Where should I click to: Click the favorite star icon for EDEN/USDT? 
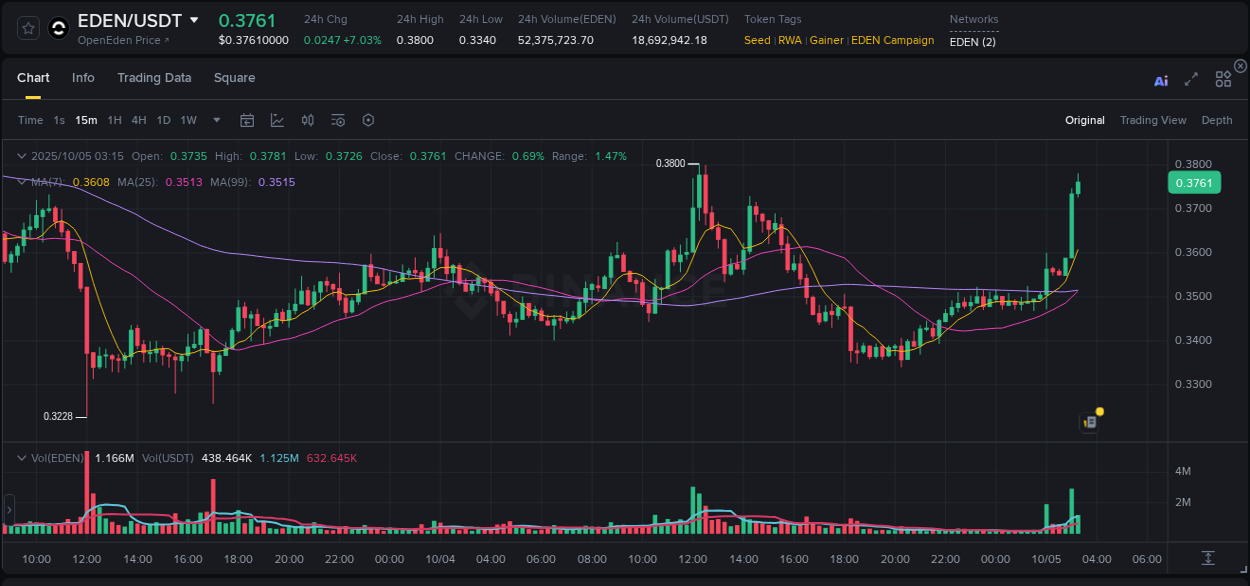(26, 27)
